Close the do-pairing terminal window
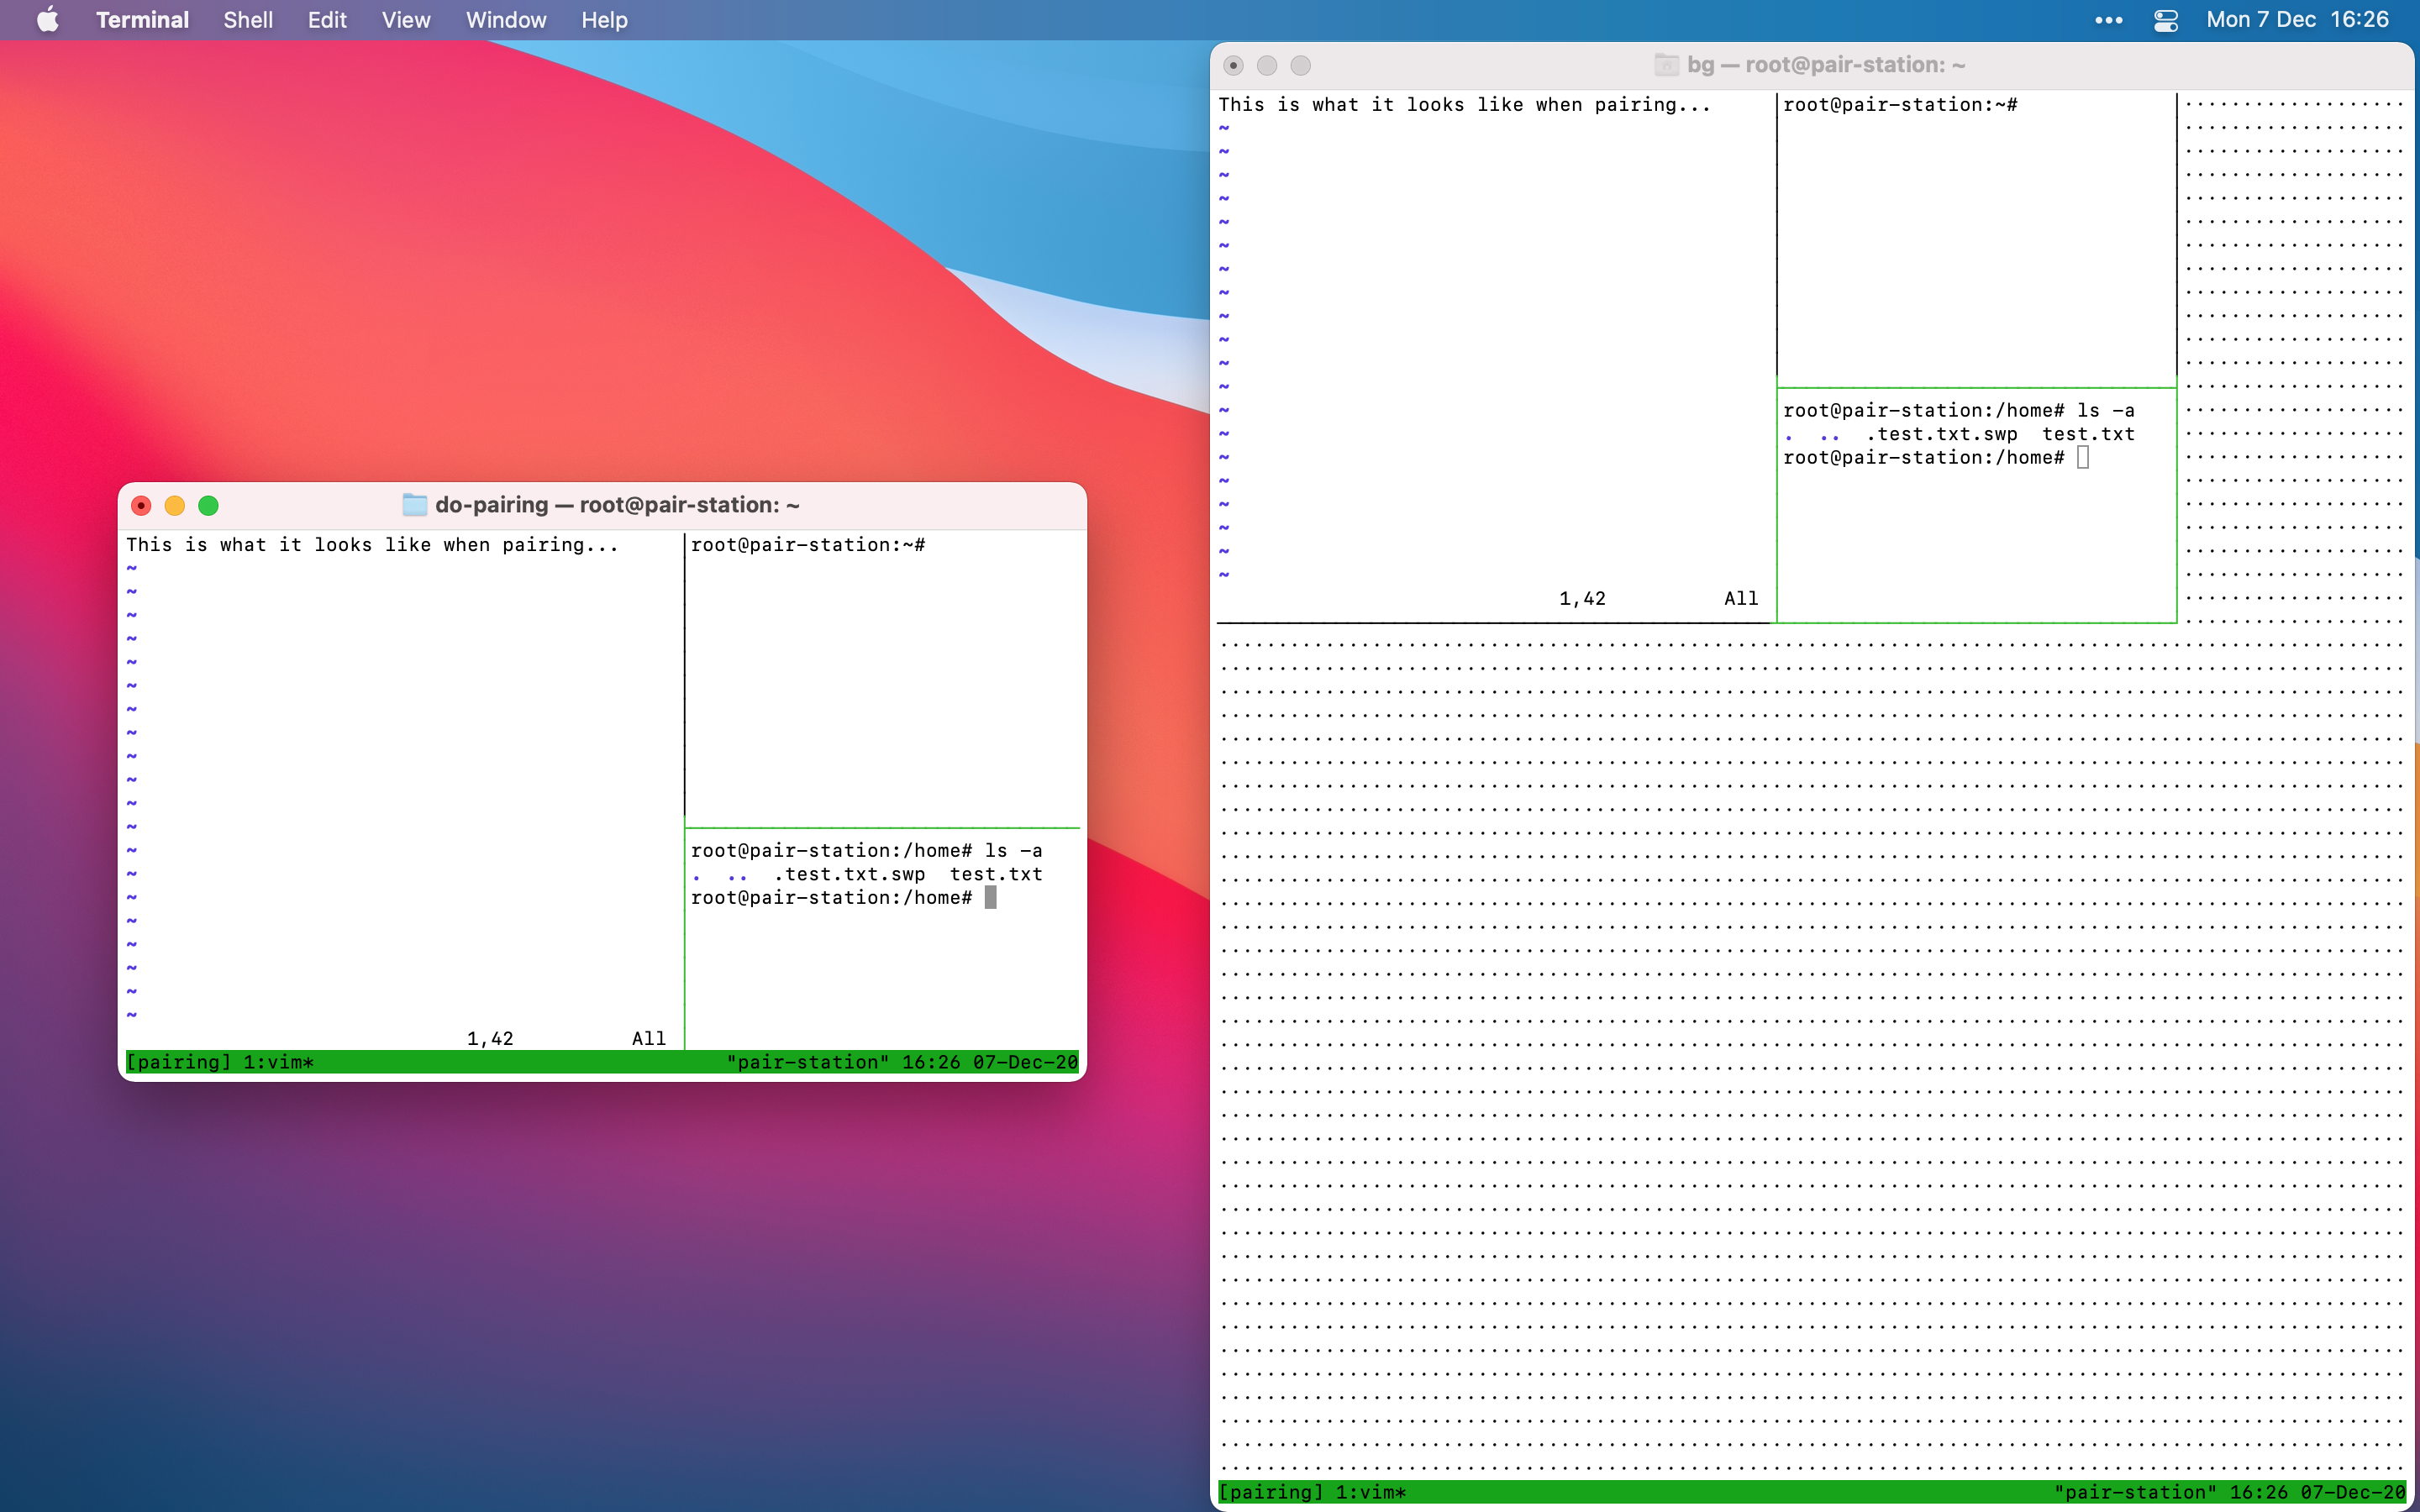This screenshot has height=1512, width=2420. pos(141,506)
